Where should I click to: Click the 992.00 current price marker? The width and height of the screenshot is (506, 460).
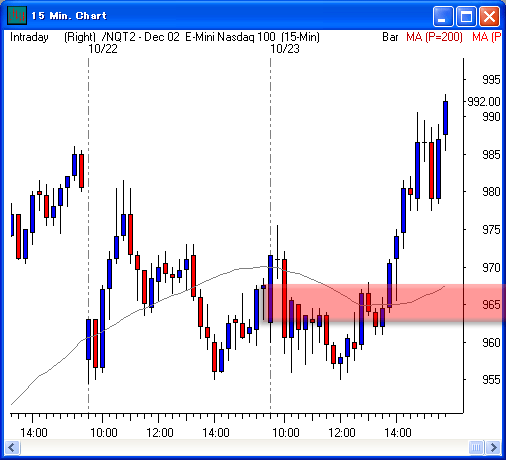pos(484,101)
